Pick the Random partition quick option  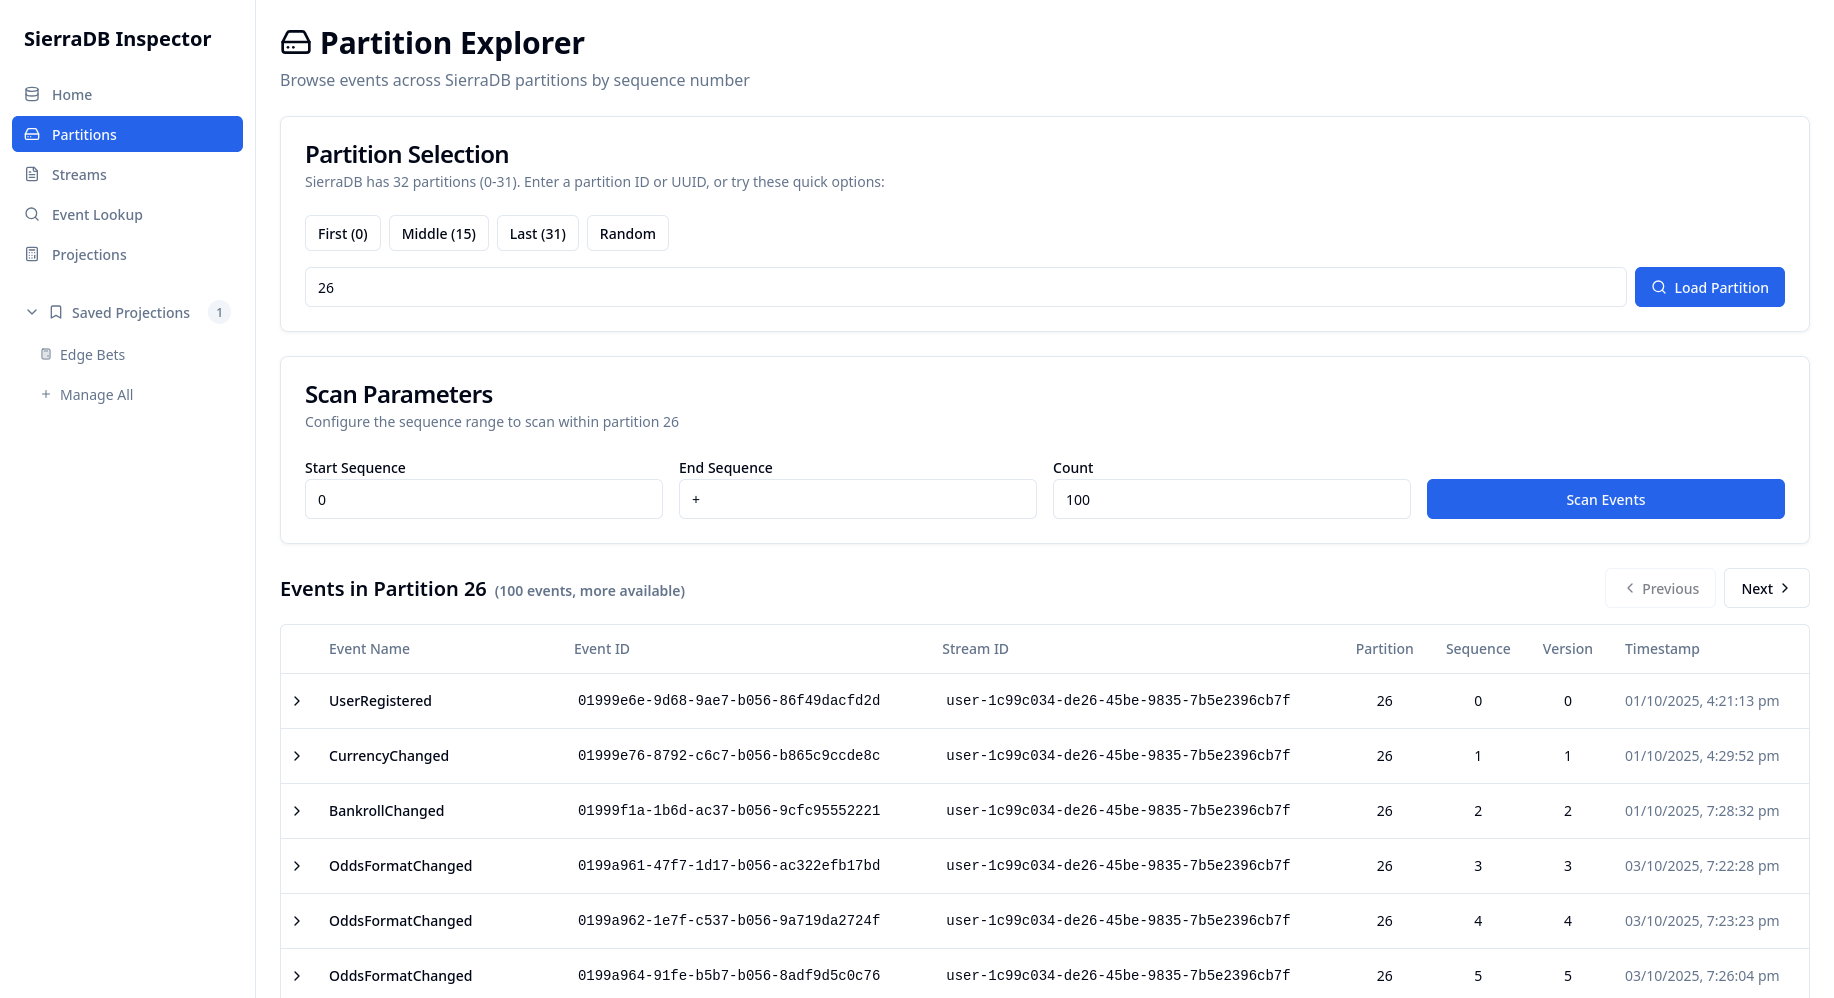(x=627, y=233)
